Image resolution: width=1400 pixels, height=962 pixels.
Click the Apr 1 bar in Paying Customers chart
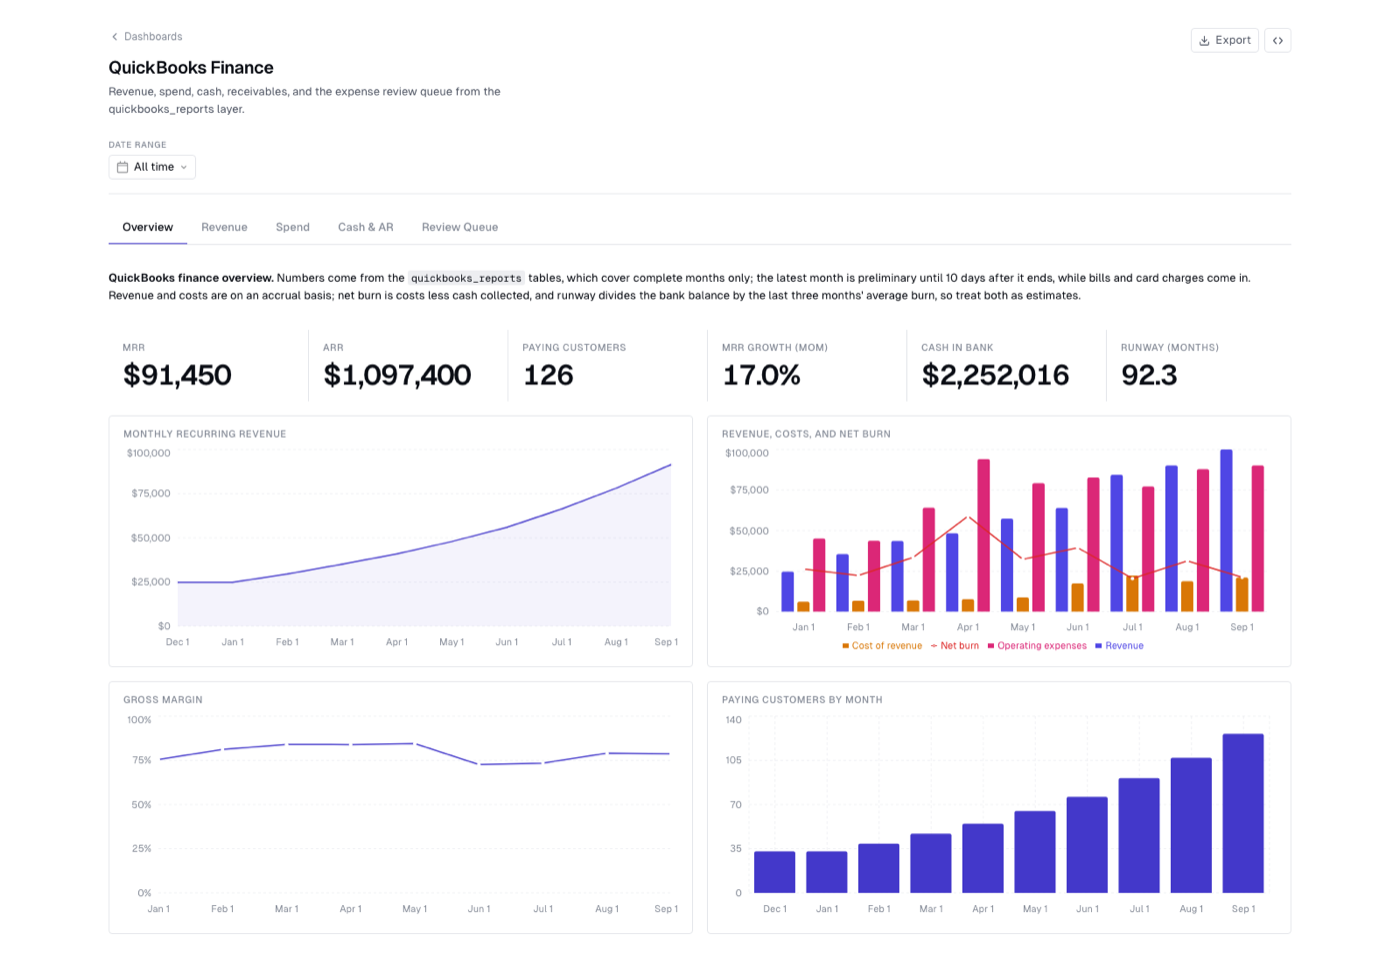pos(983,858)
